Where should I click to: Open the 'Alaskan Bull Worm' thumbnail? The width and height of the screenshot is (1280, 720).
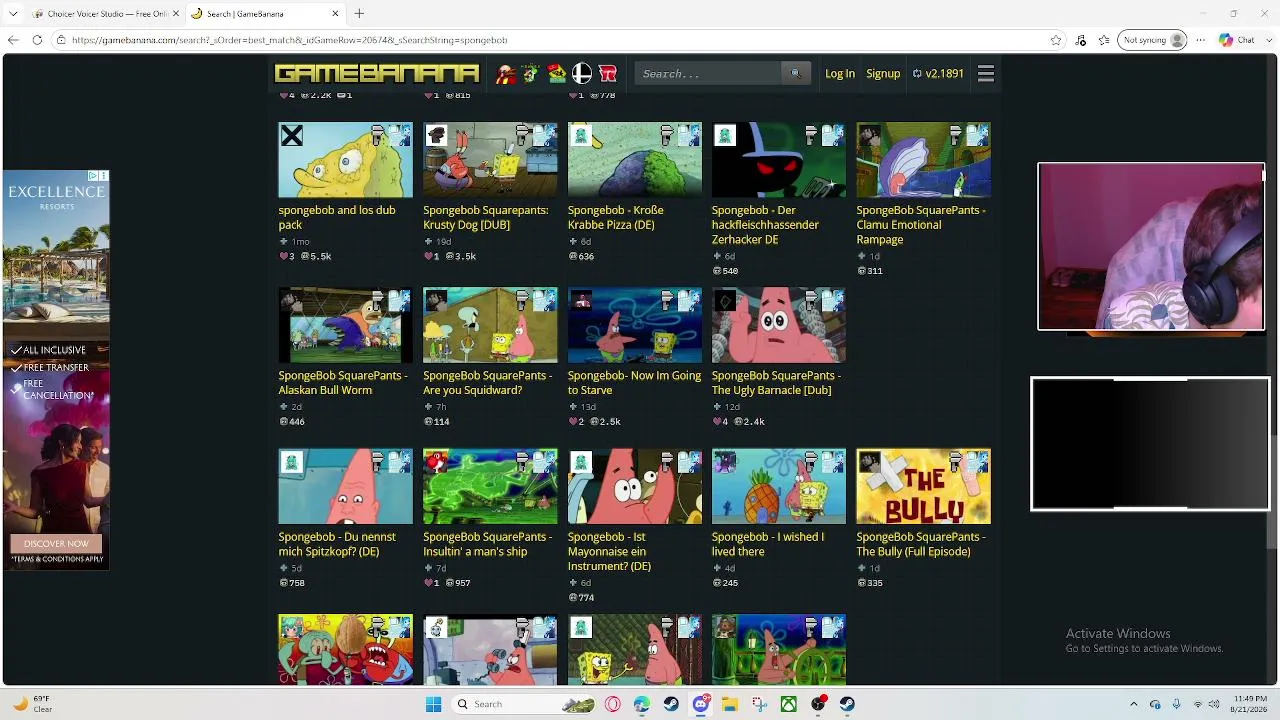tap(345, 325)
